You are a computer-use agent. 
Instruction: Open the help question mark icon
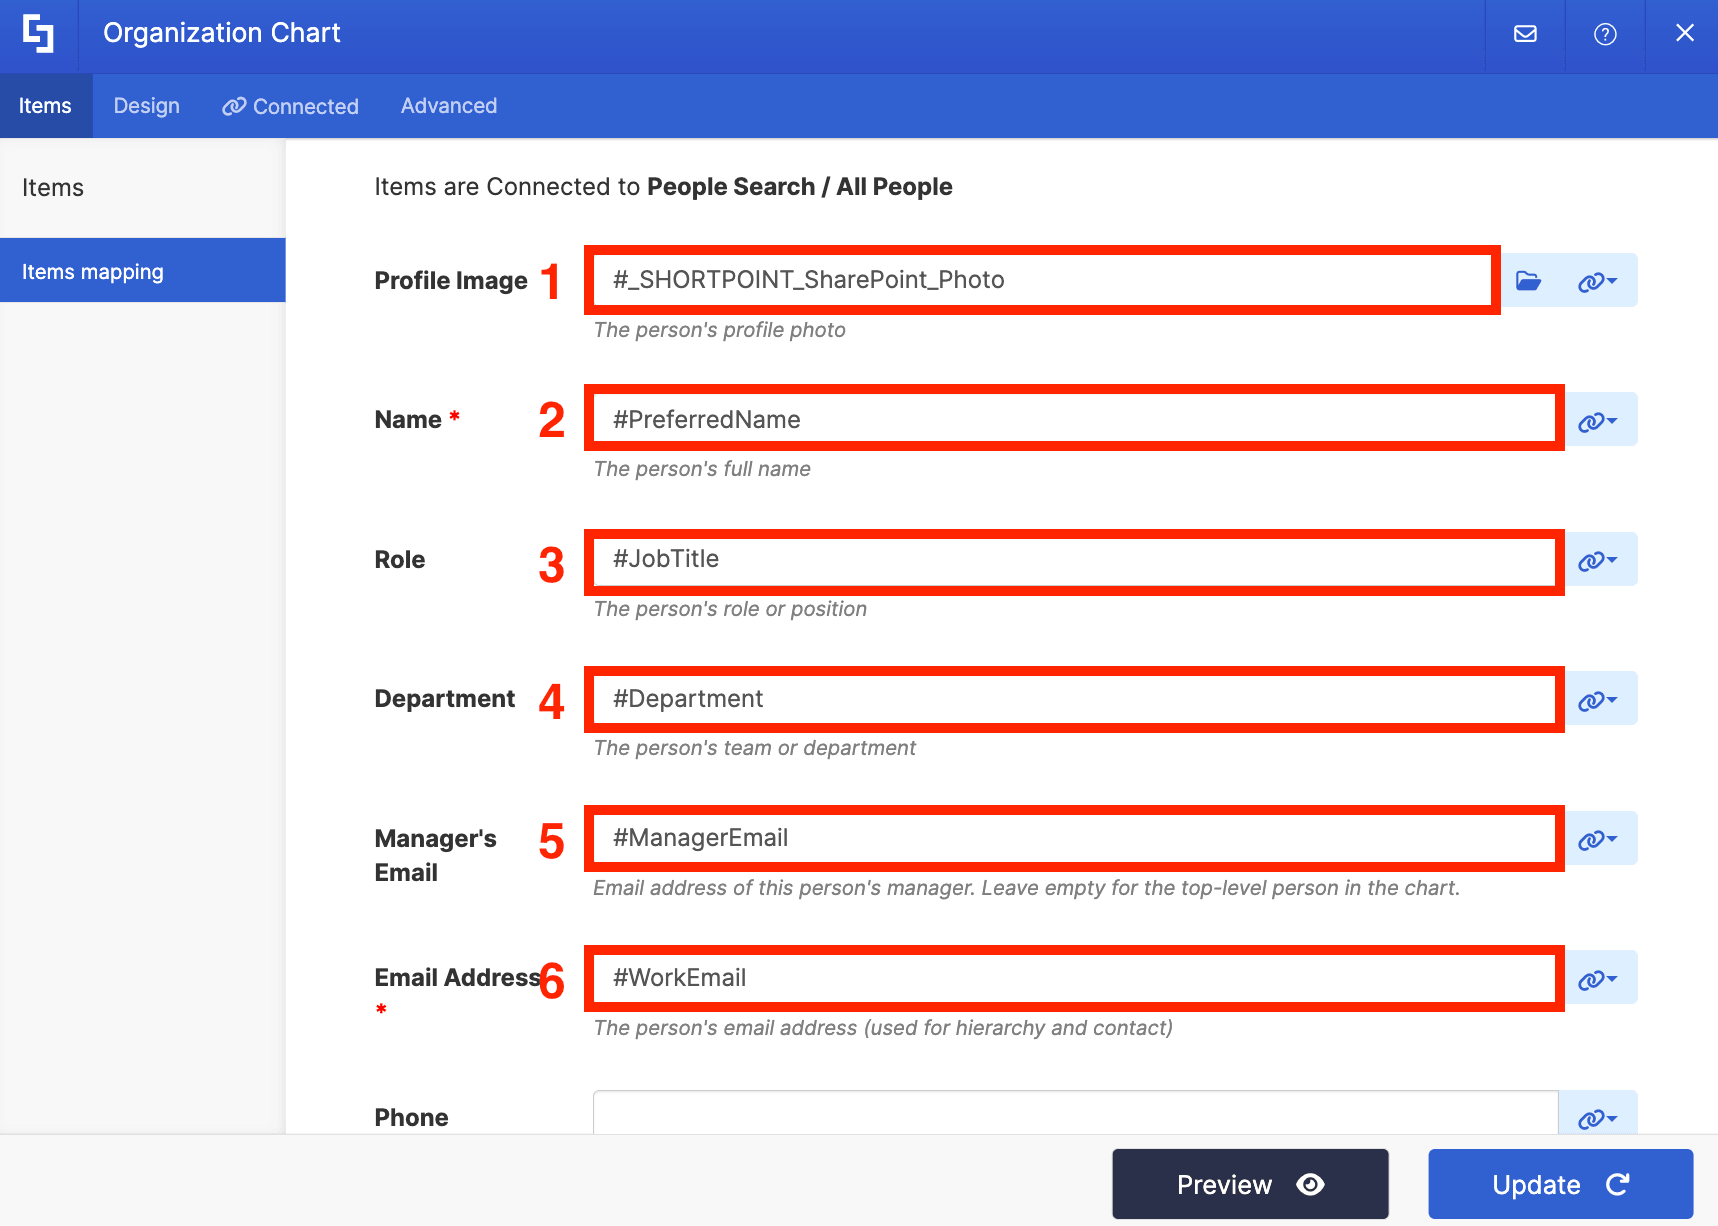[1605, 34]
